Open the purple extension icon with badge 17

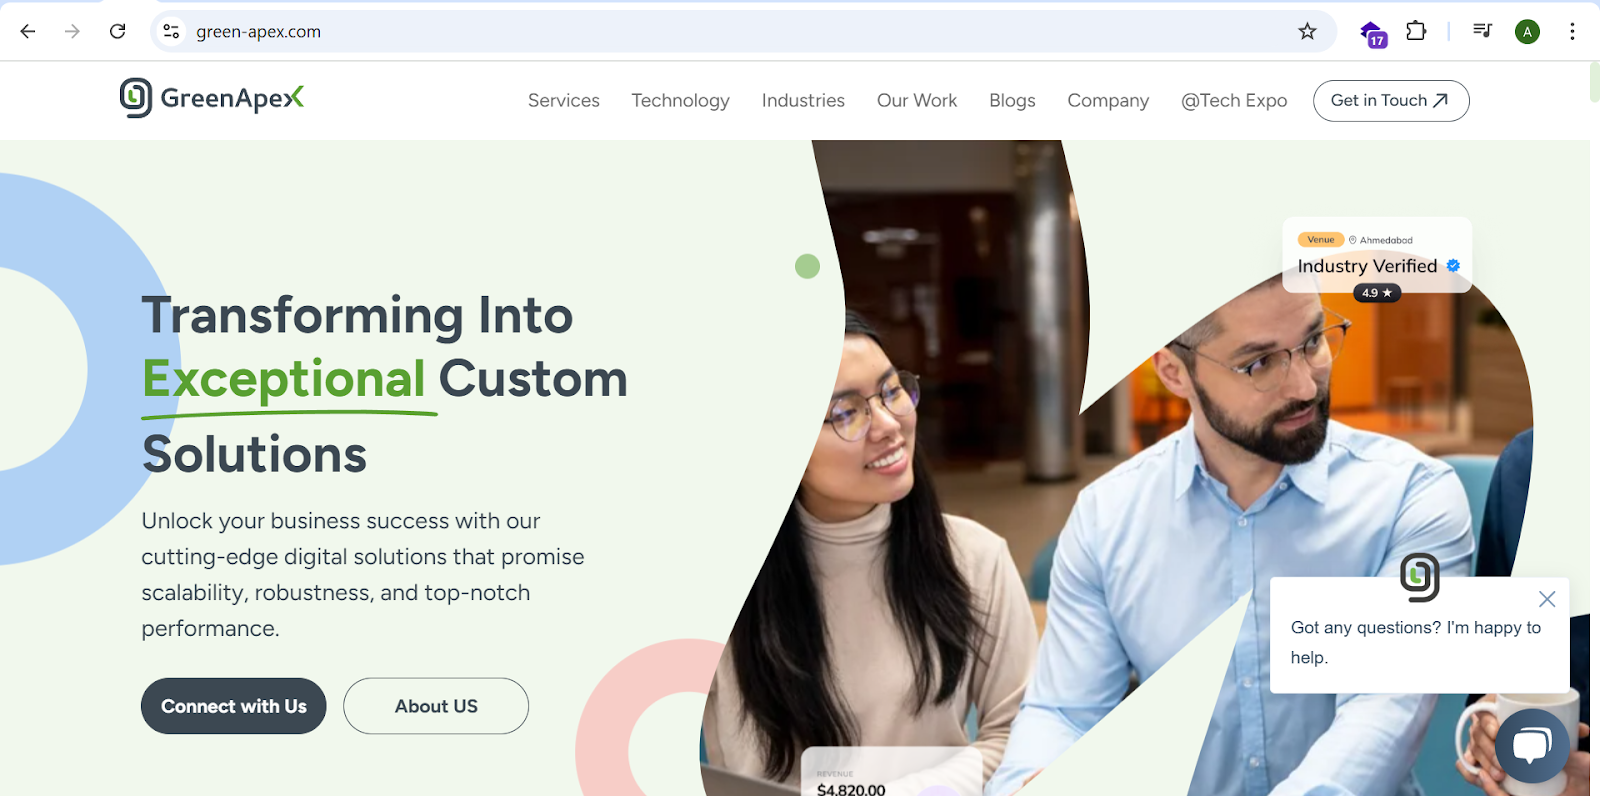pyautogui.click(x=1373, y=33)
